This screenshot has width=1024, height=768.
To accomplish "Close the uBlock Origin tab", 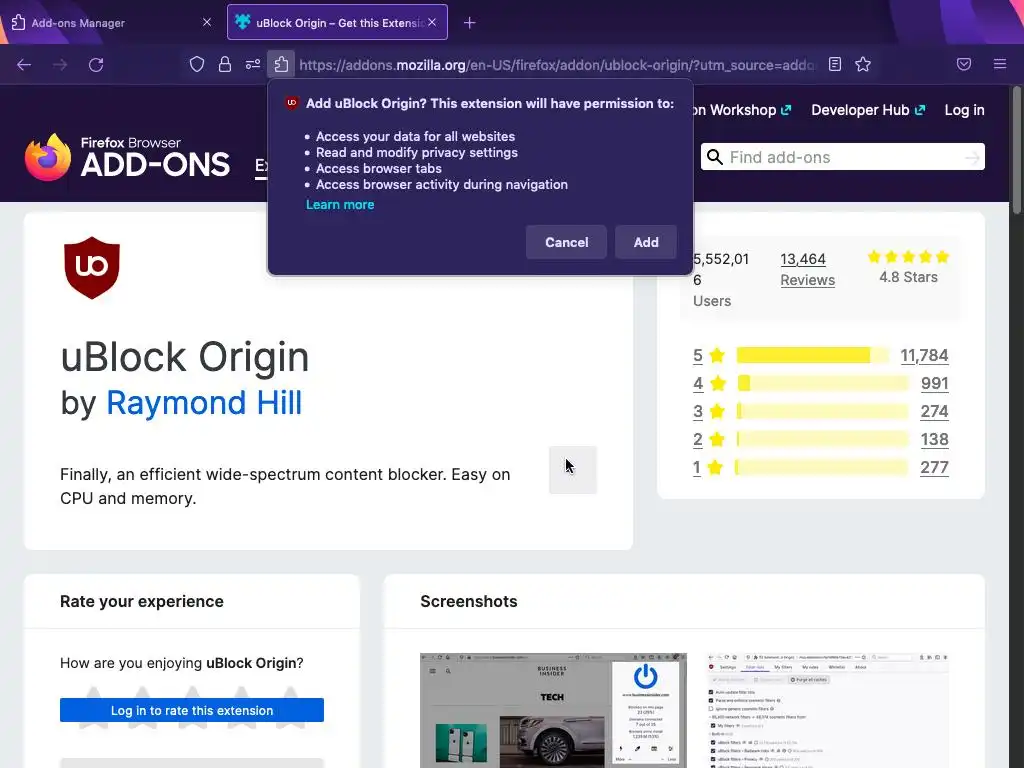I will coord(432,22).
